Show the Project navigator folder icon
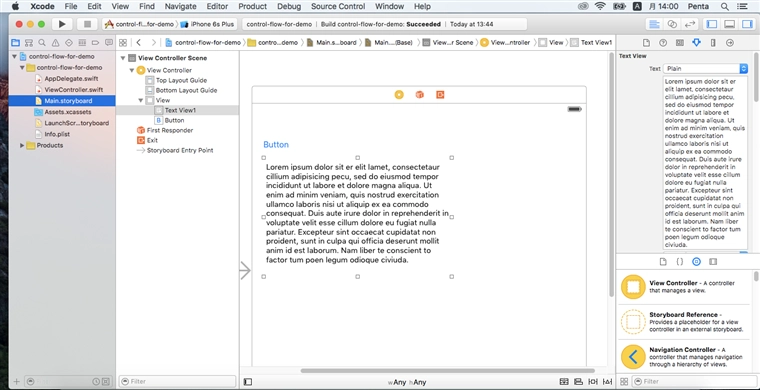This screenshot has height=390, width=760. pos(16,43)
